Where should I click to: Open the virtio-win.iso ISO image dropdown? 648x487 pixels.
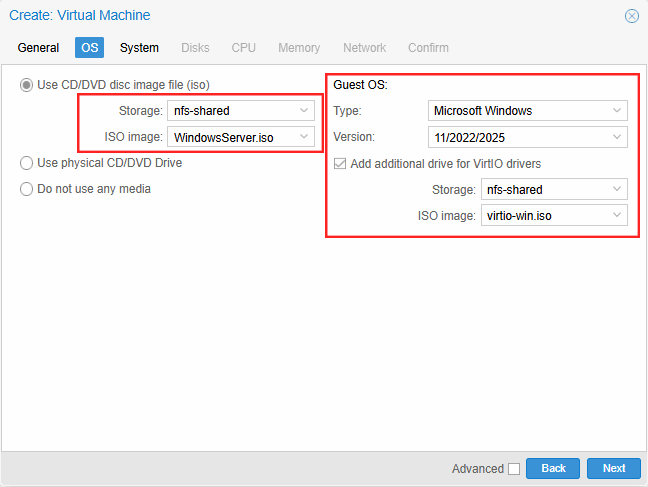click(617, 215)
